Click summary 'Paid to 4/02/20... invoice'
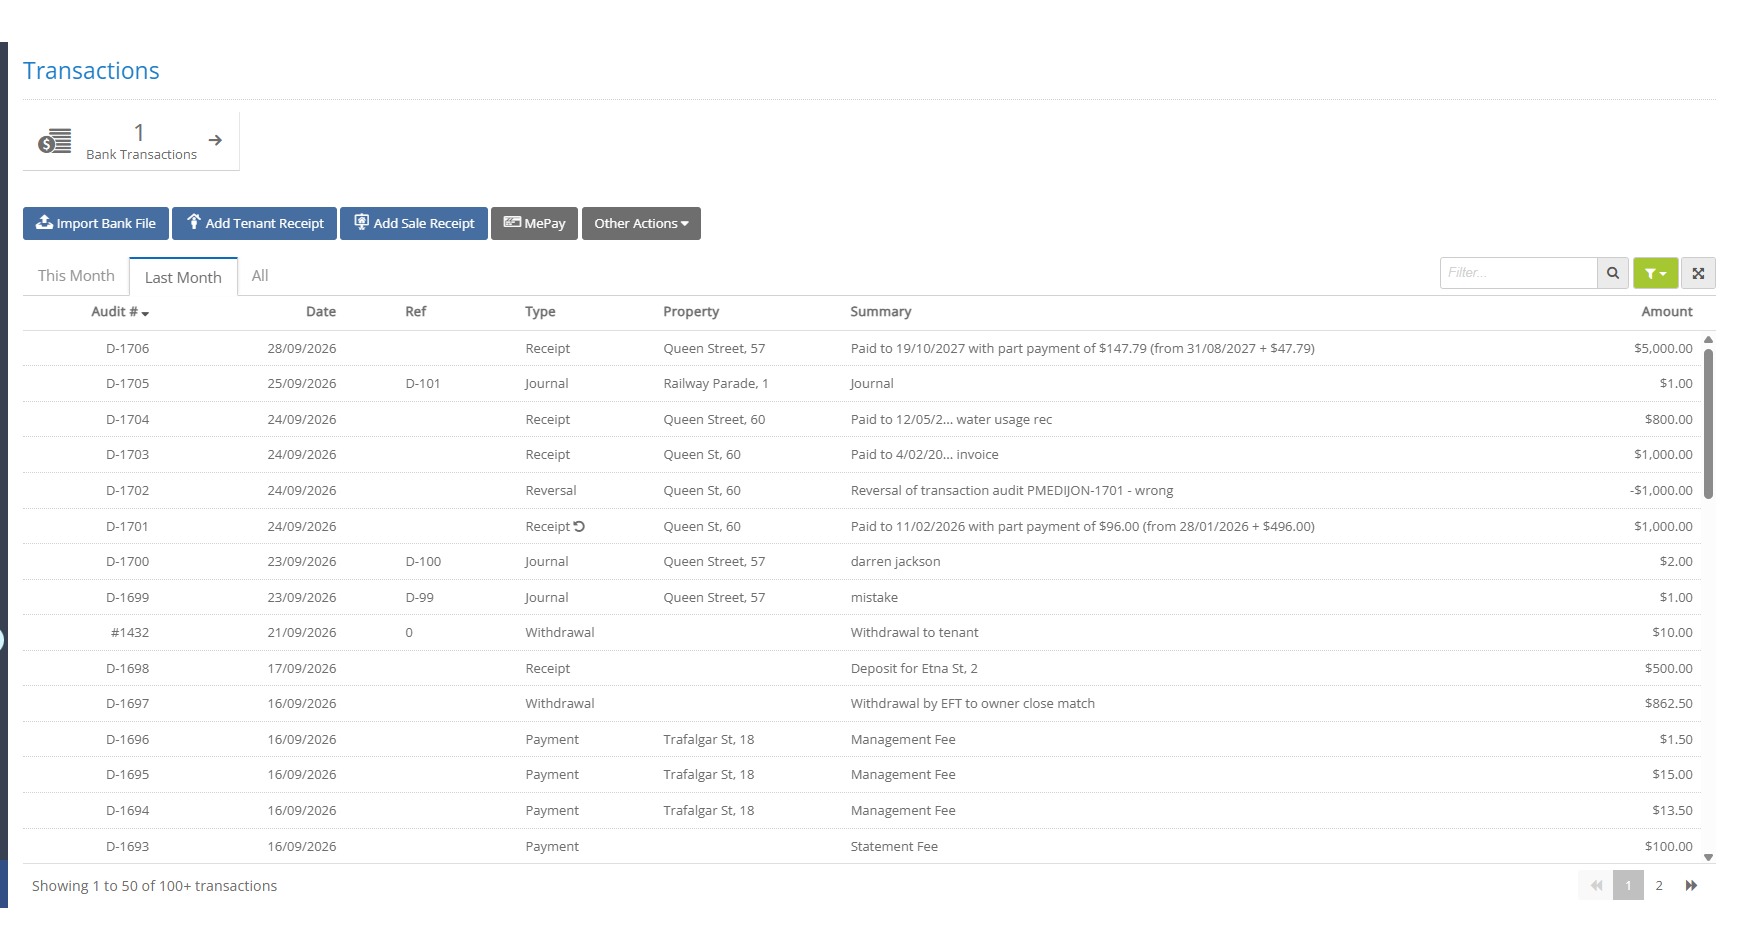 (925, 455)
